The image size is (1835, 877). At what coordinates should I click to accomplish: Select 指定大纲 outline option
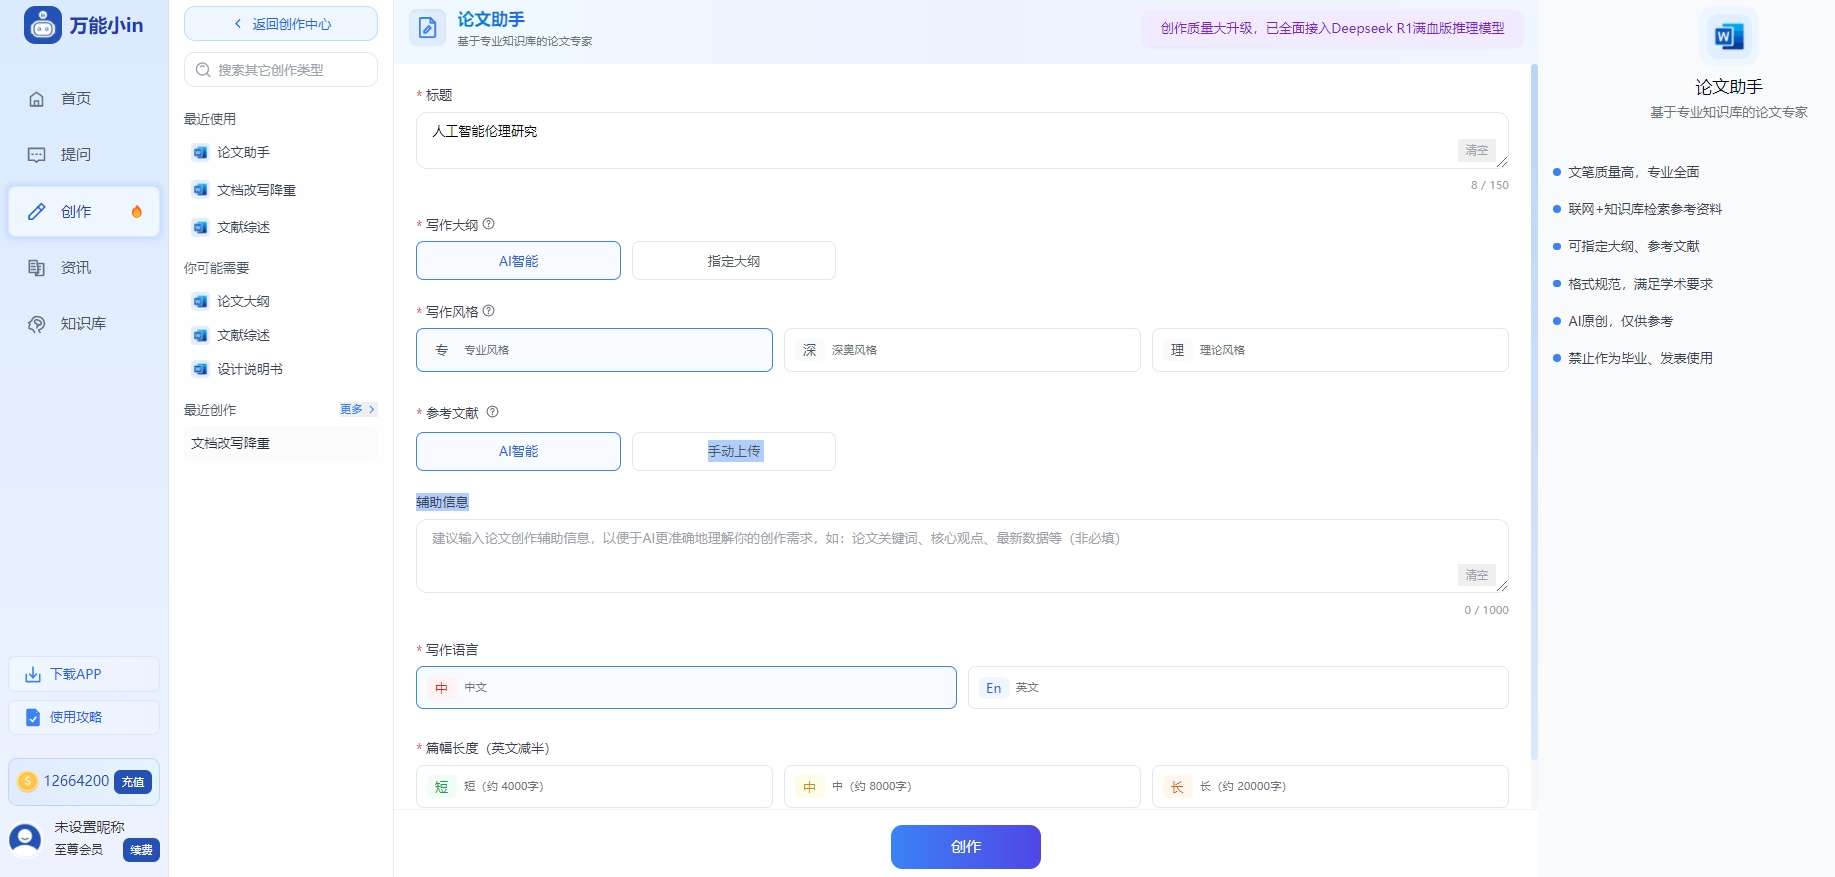733,261
